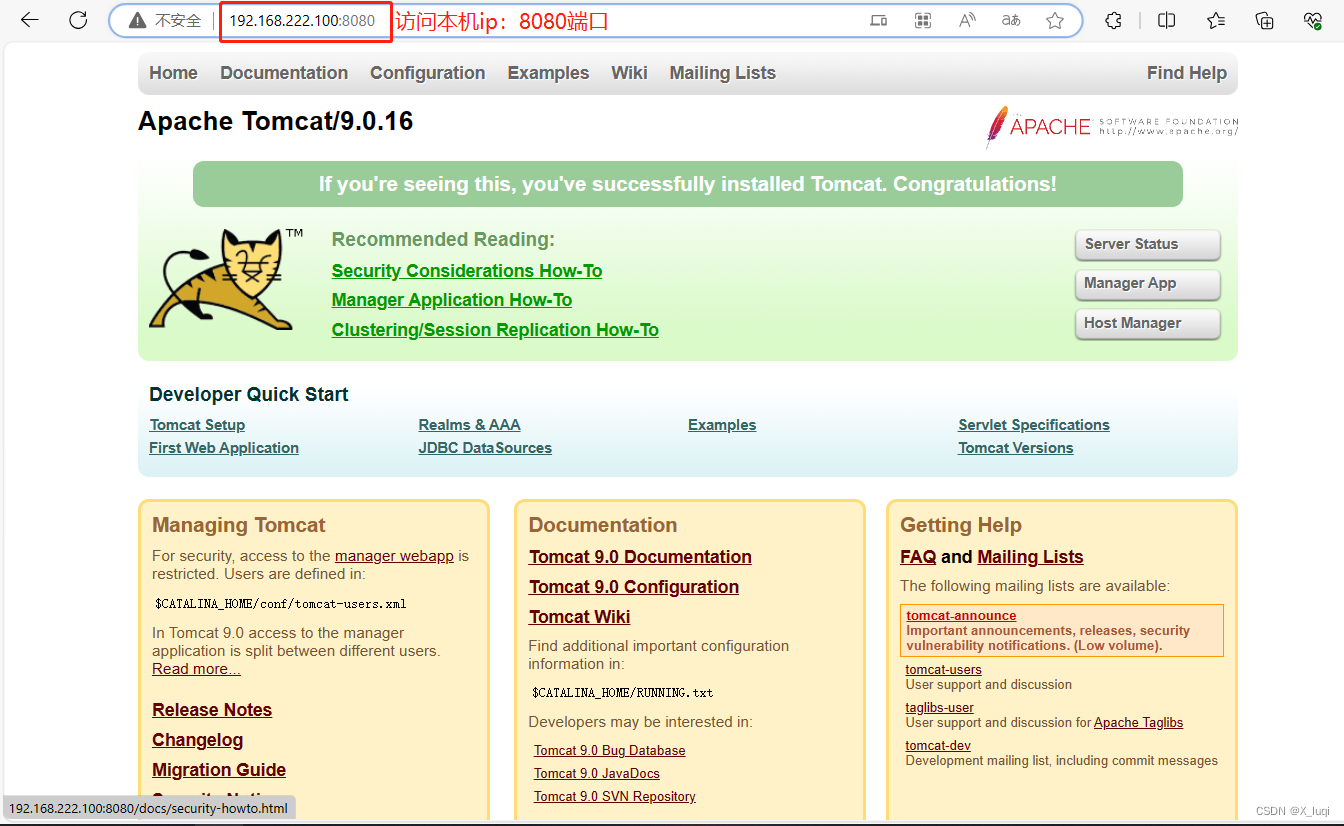
Task: Open the Find Help nav item
Action: 1186,73
